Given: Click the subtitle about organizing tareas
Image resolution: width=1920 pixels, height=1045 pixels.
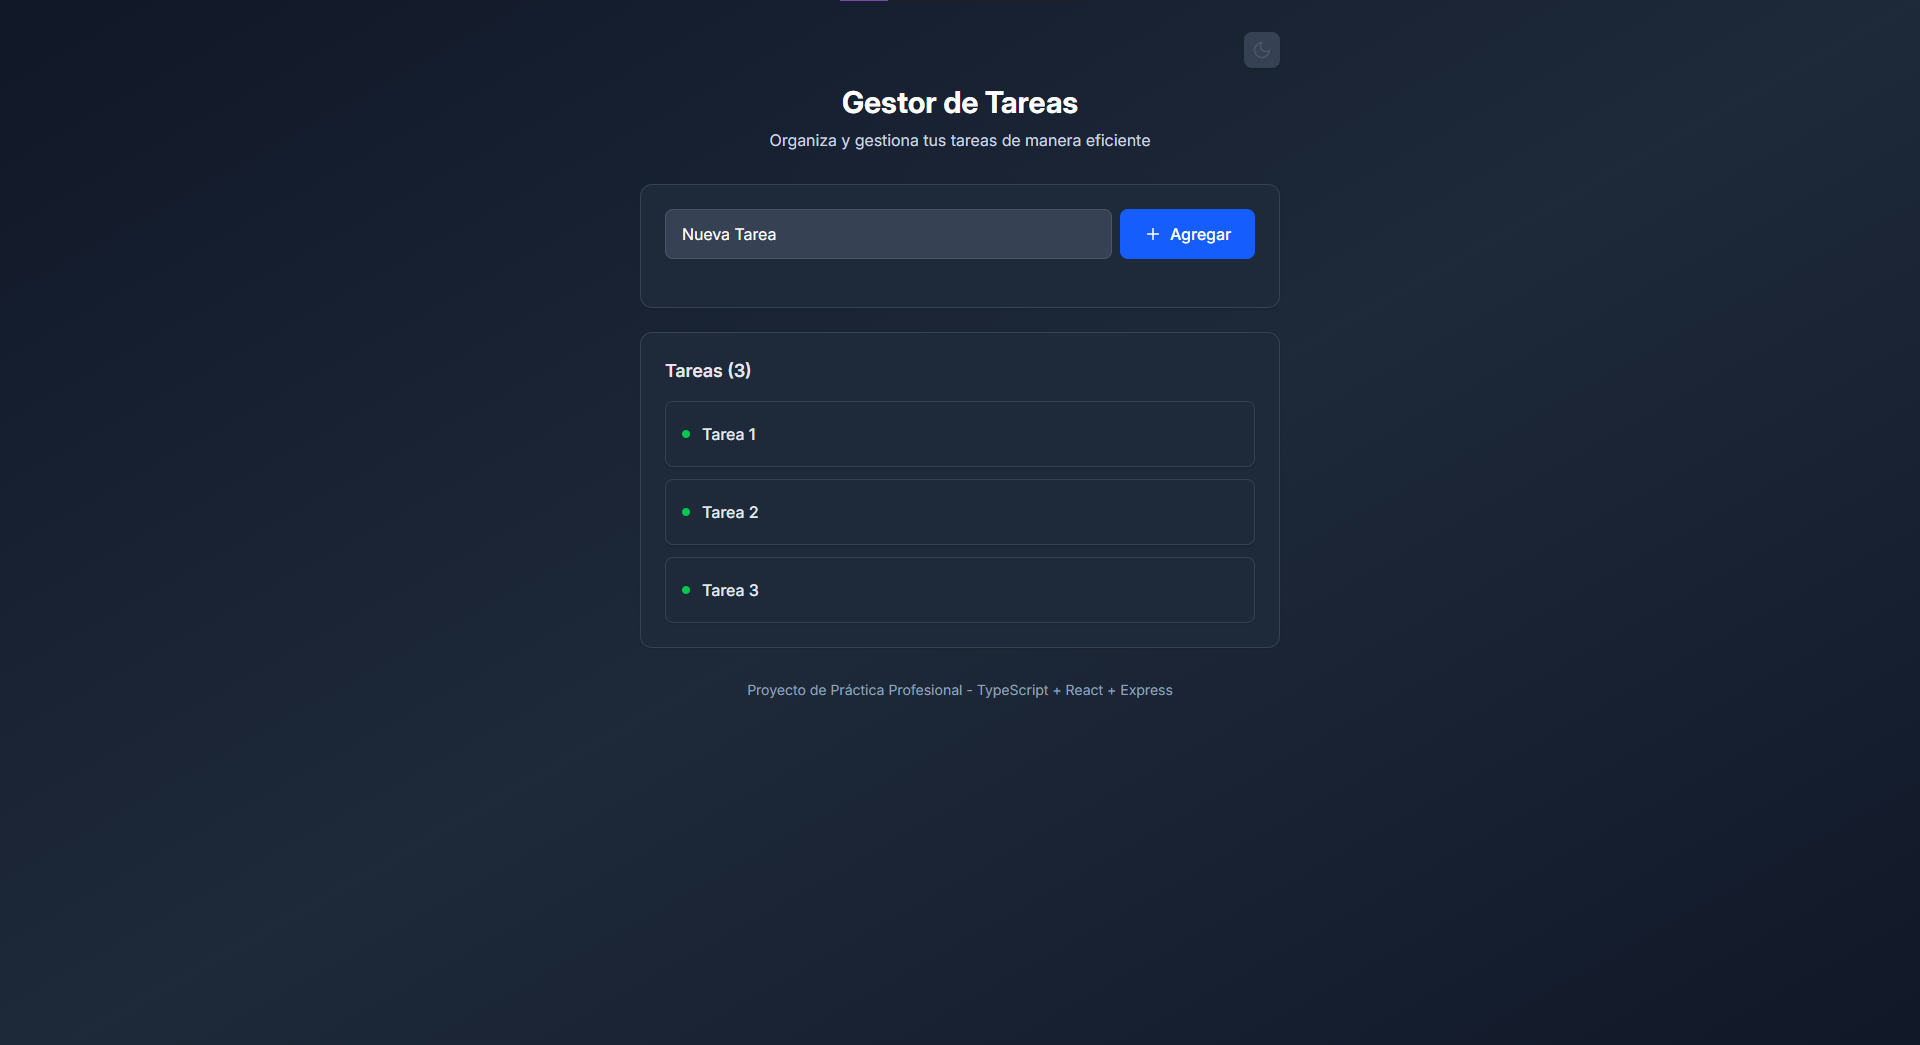Looking at the screenshot, I should tap(959, 140).
